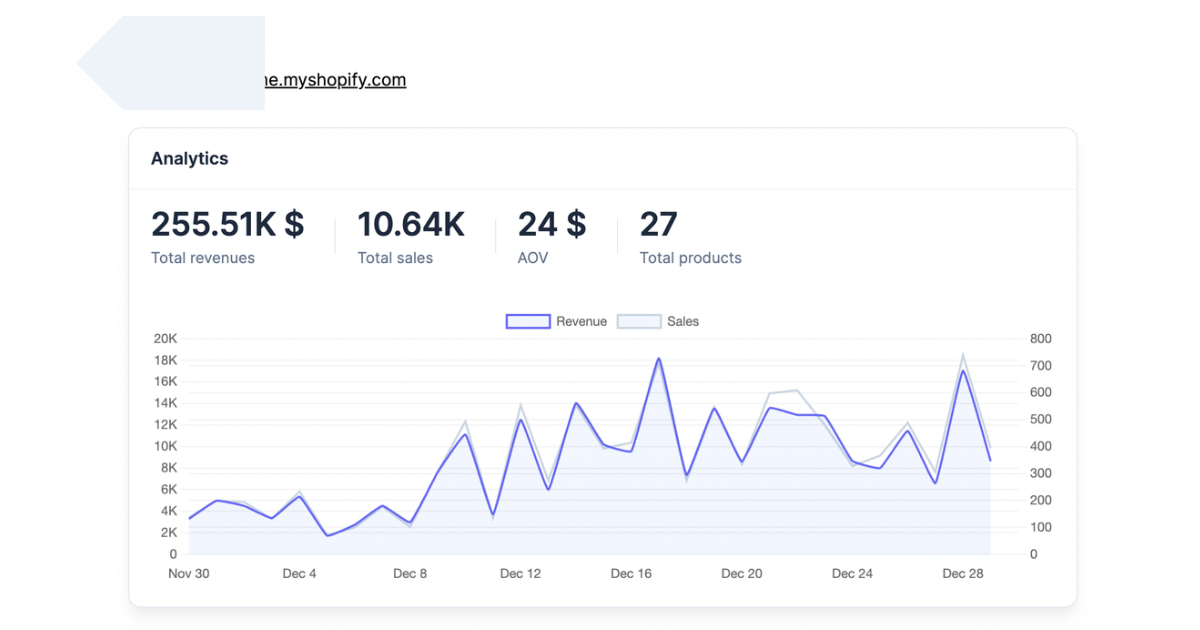Click the Dec 12 x-axis label
This screenshot has height=630, width=1200.
point(520,574)
